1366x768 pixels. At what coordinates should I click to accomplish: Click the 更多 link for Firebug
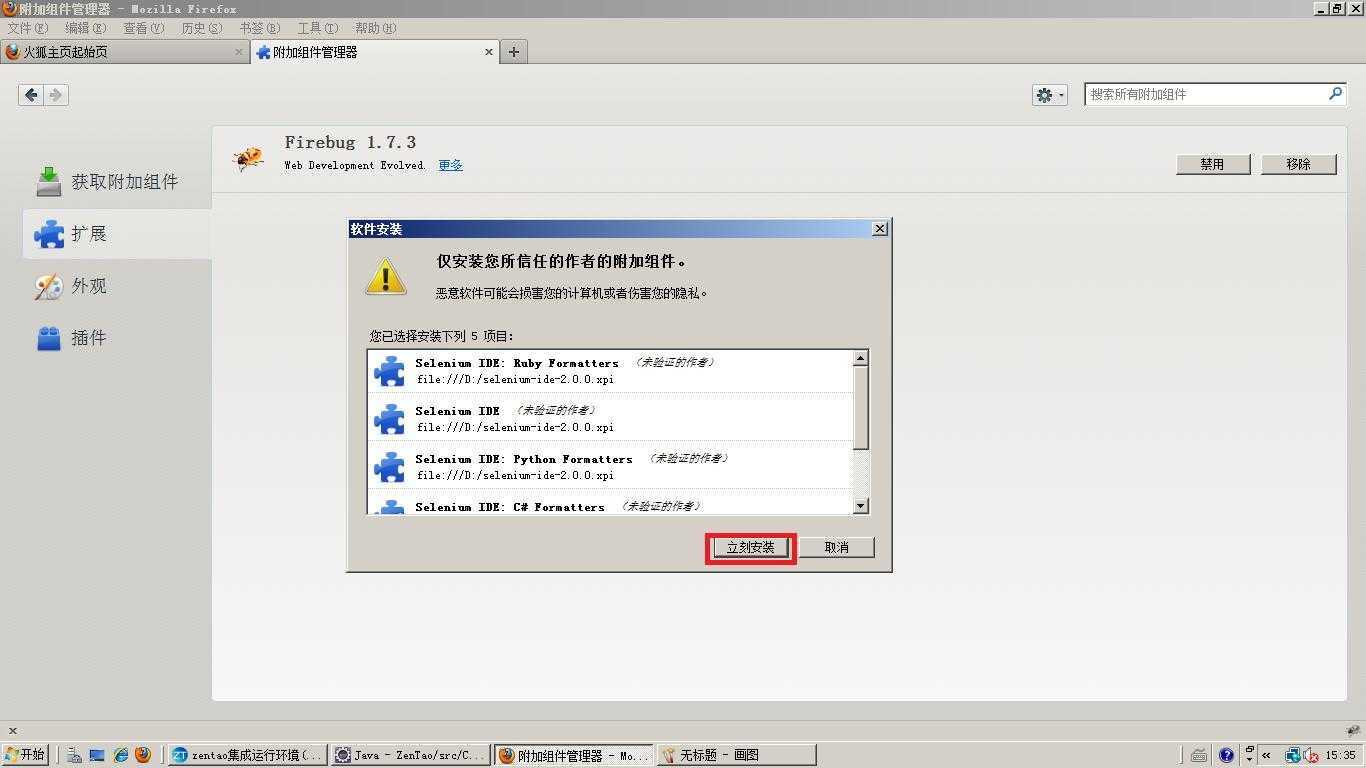pos(450,165)
